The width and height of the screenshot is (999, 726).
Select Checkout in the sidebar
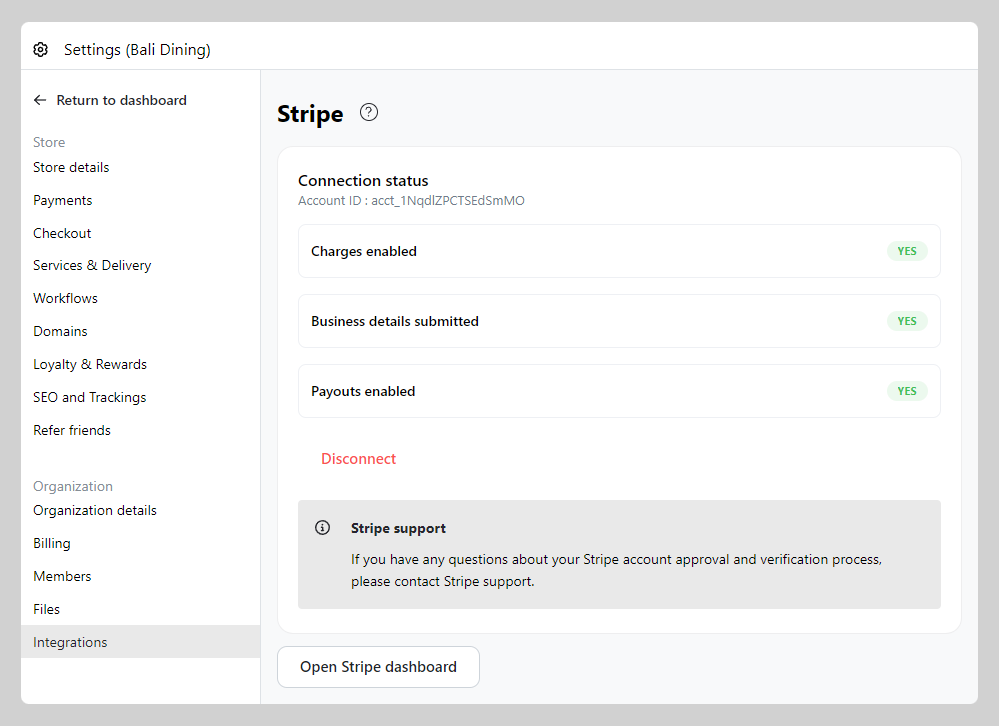pos(62,233)
